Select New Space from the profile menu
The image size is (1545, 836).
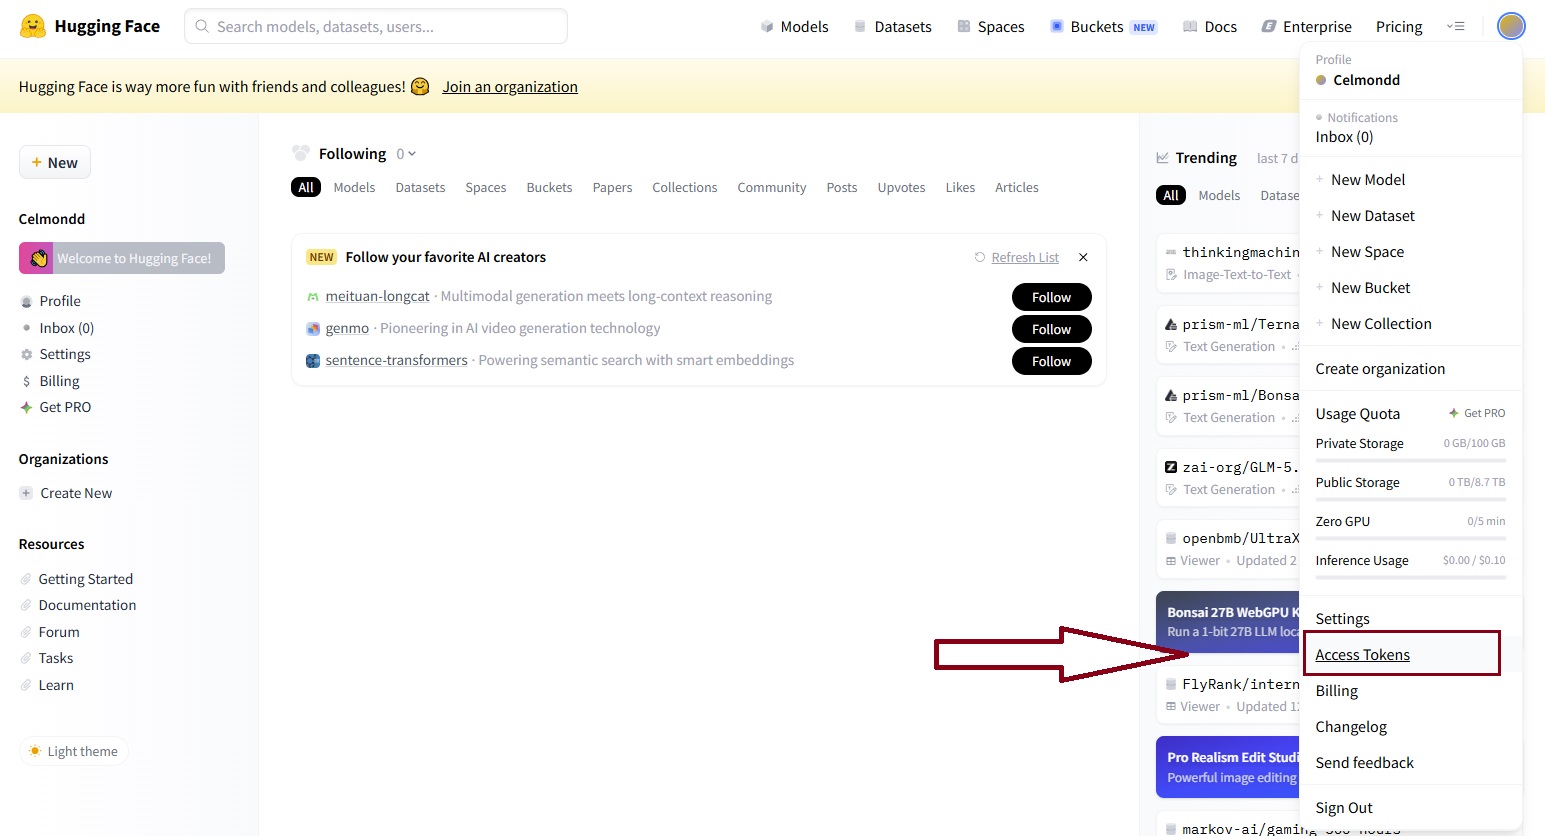[x=1367, y=252]
